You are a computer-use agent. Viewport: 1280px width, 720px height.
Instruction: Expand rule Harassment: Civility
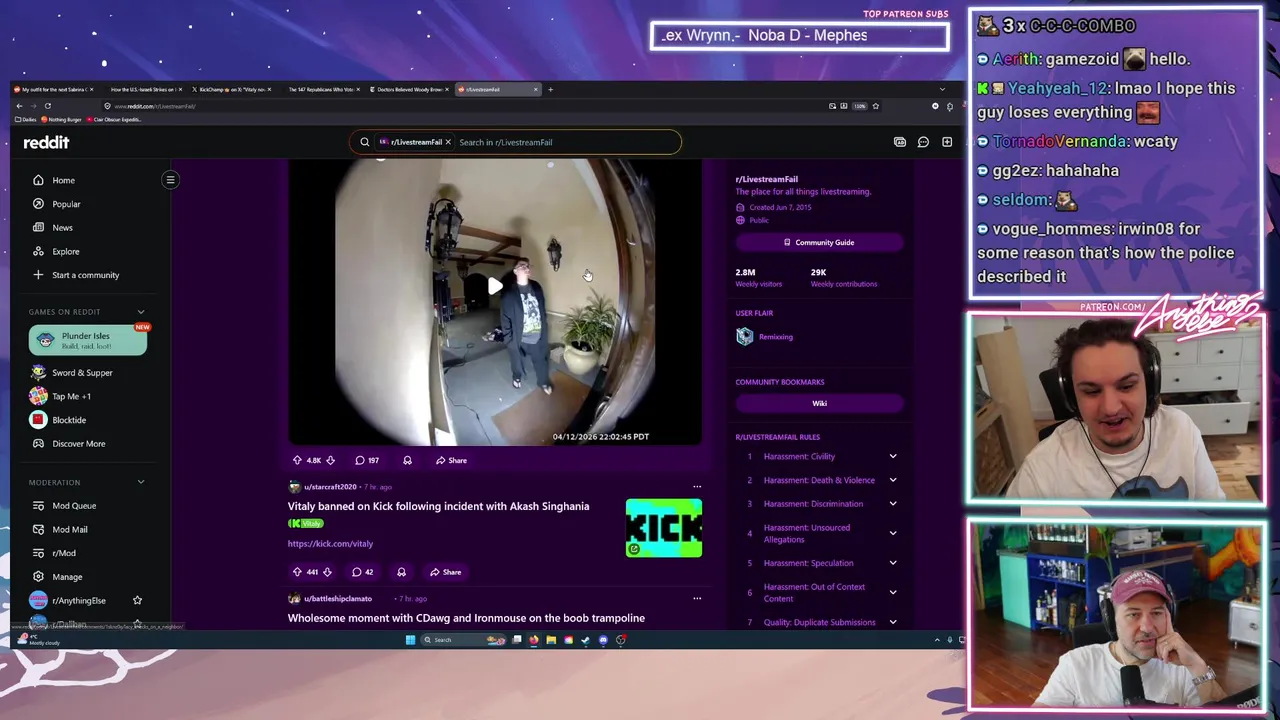pyautogui.click(x=893, y=456)
